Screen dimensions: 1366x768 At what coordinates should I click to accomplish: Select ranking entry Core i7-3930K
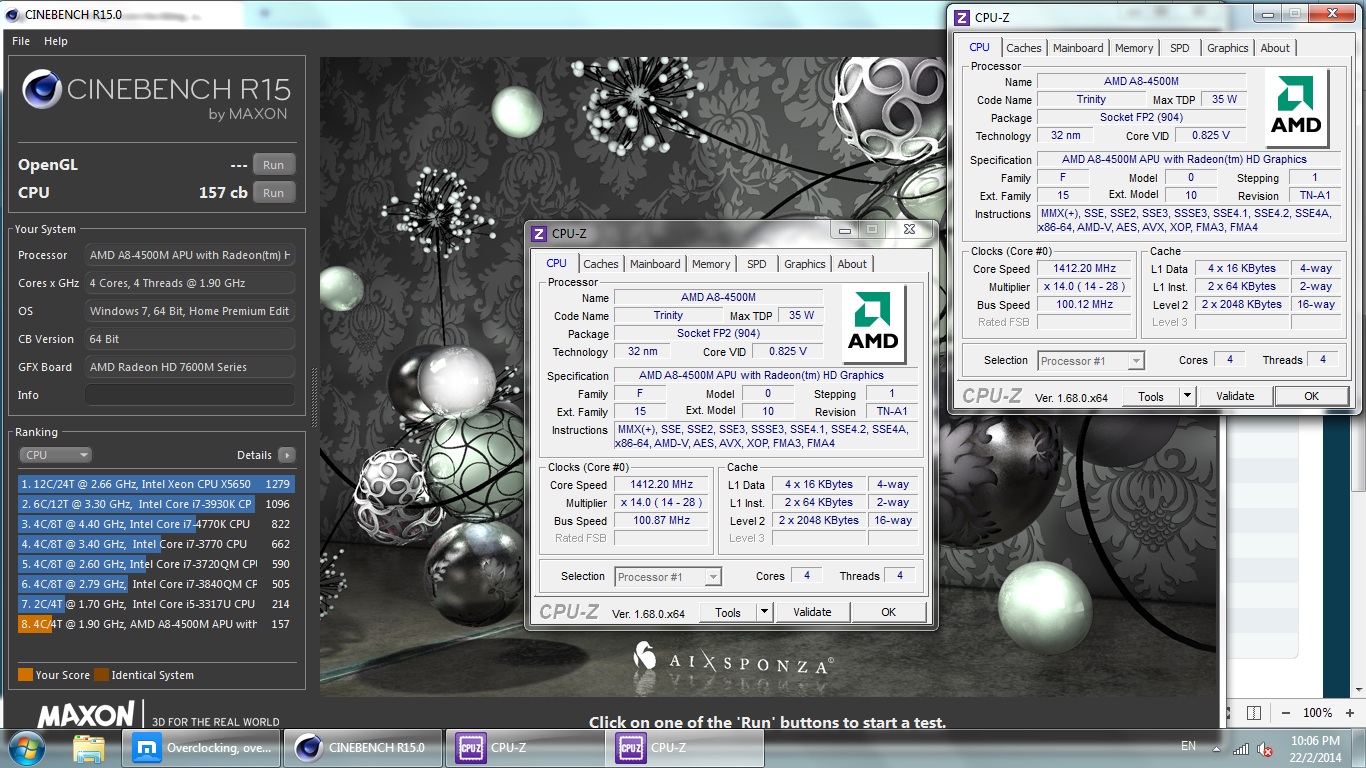tap(156, 504)
